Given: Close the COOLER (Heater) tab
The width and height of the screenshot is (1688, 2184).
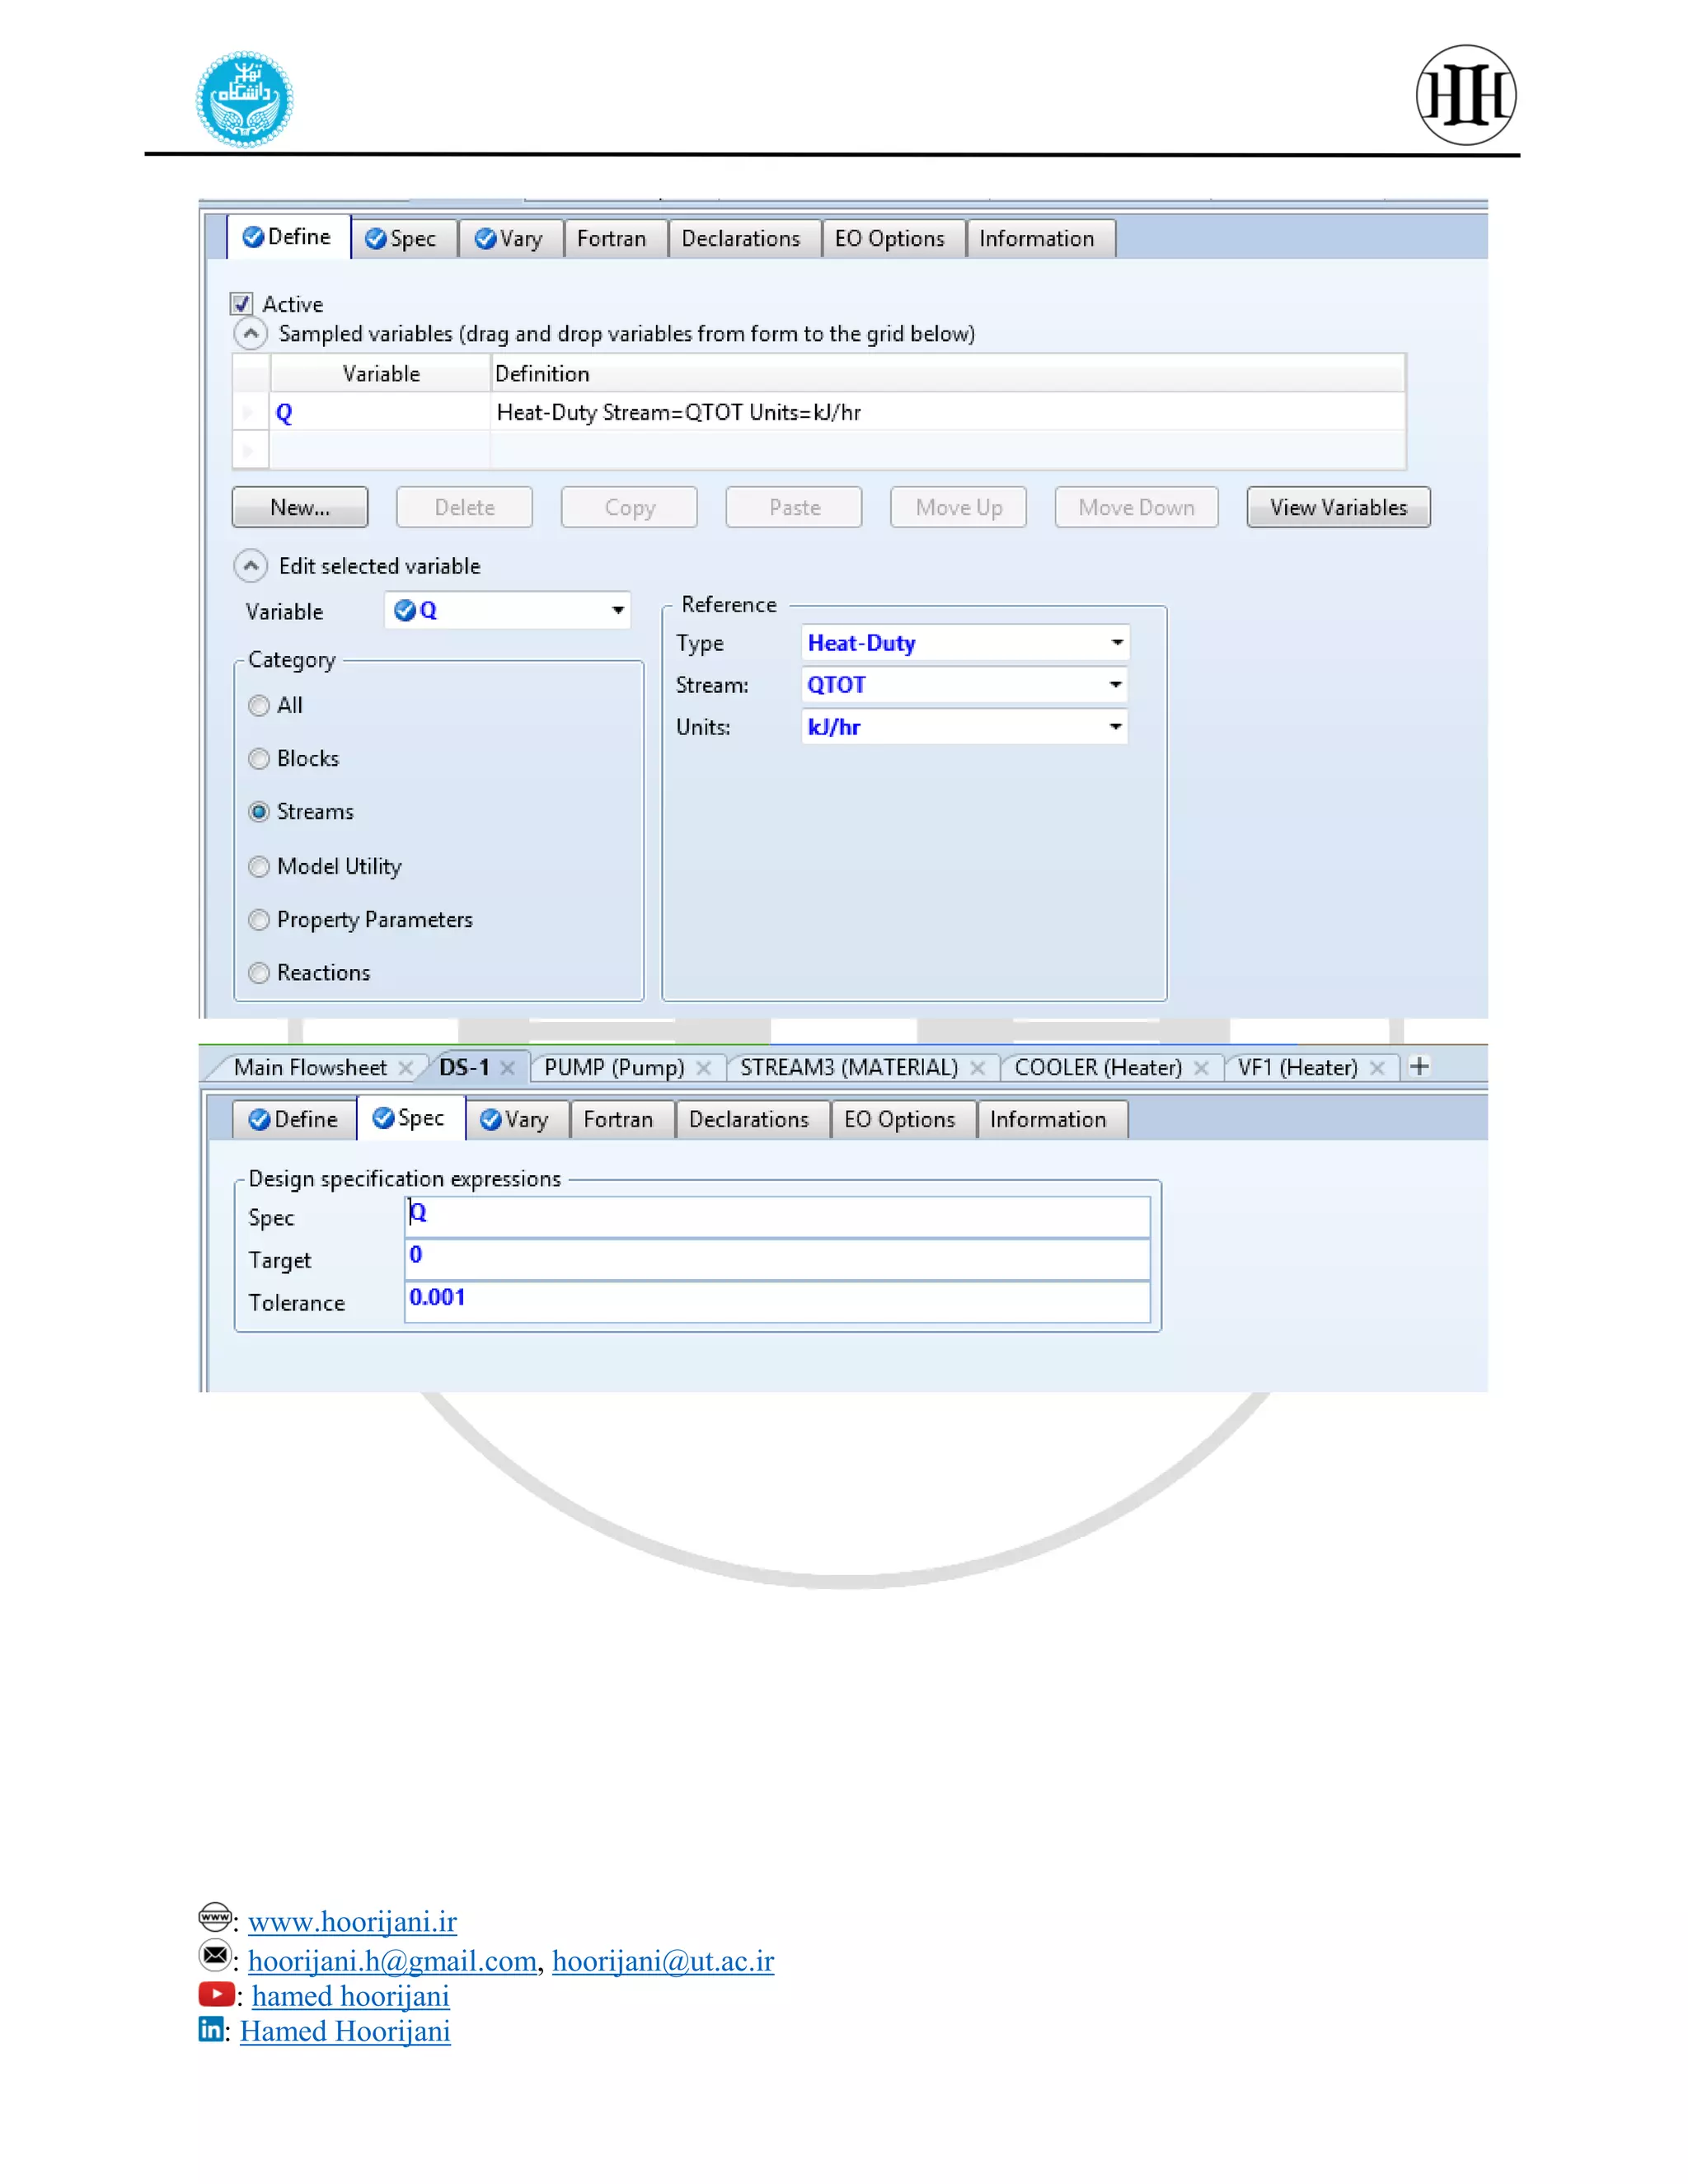Looking at the screenshot, I should click(x=1201, y=1068).
